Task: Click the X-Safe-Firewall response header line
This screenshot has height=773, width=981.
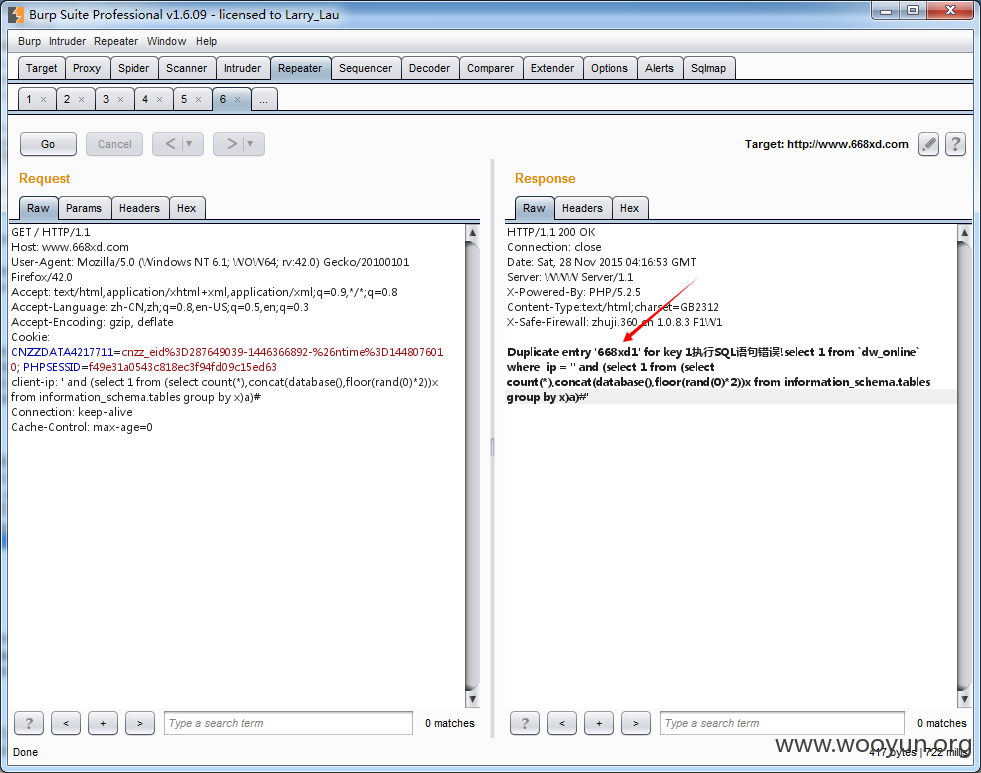Action: pyautogui.click(x=614, y=322)
